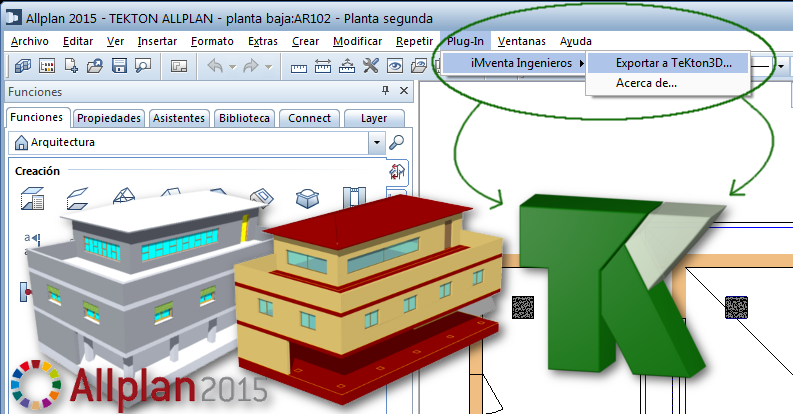Switch to the Layer tab

(x=374, y=118)
